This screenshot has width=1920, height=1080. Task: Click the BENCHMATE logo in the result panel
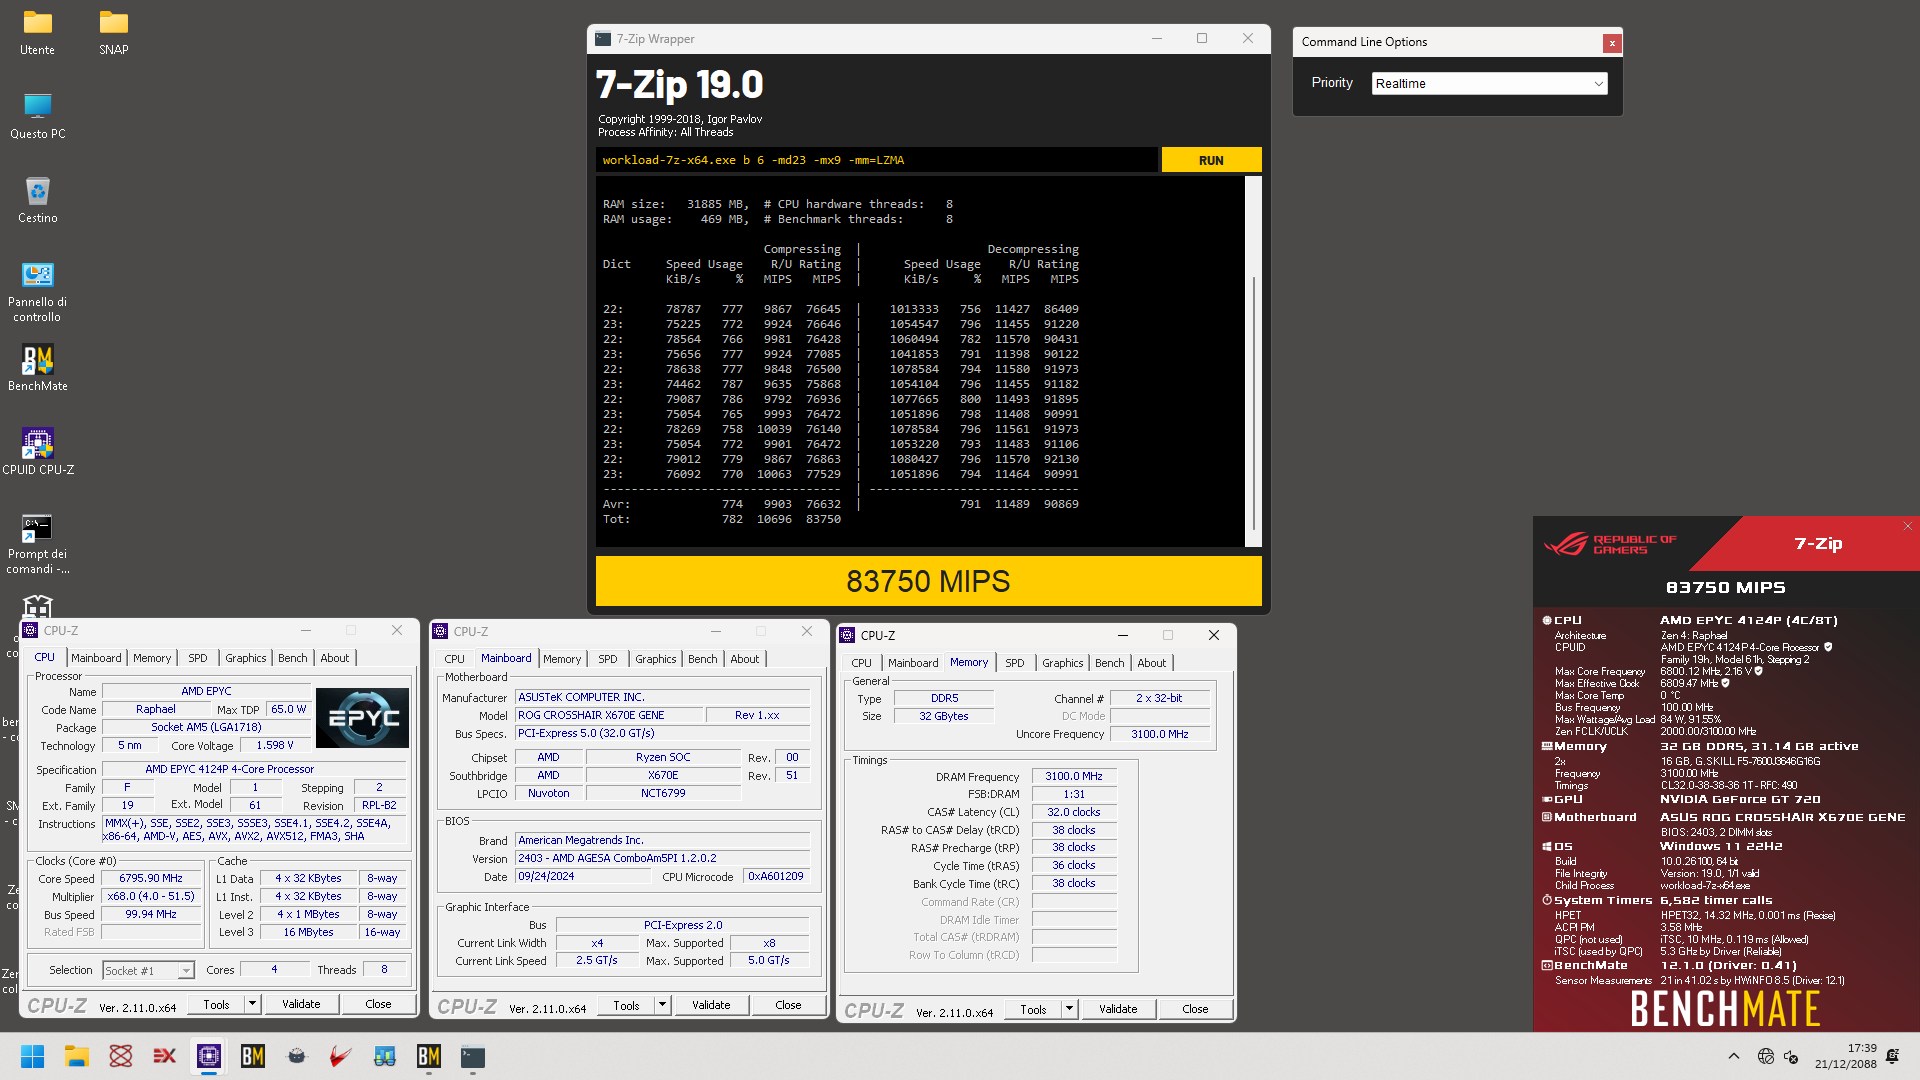(x=1725, y=1010)
